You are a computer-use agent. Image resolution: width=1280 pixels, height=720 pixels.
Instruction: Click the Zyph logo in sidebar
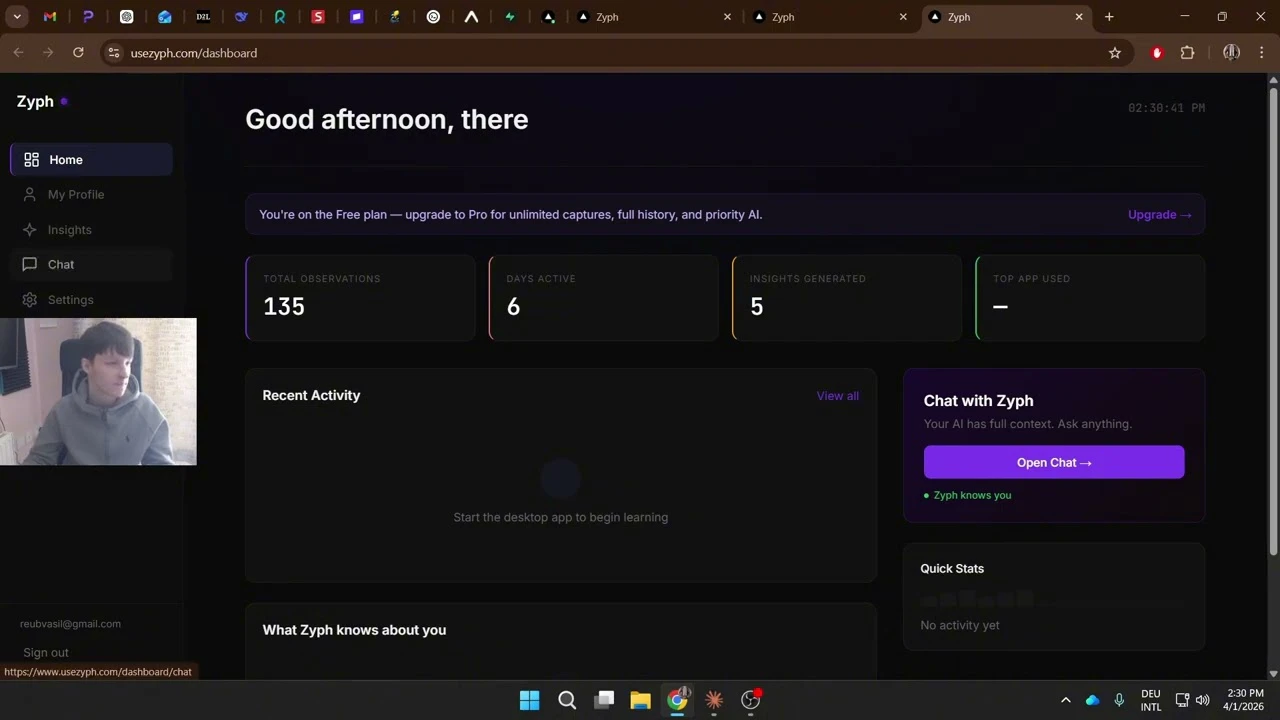point(41,101)
